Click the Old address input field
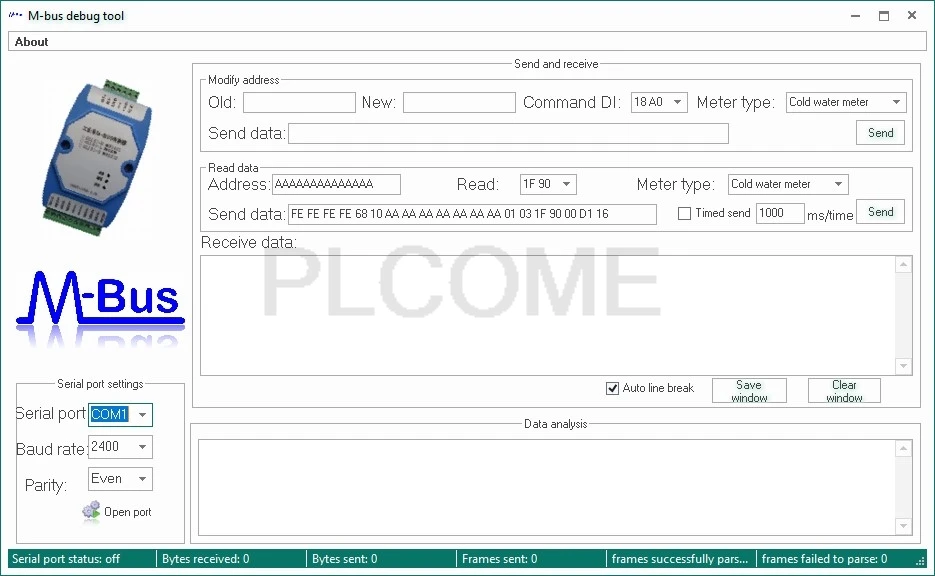 (x=299, y=103)
